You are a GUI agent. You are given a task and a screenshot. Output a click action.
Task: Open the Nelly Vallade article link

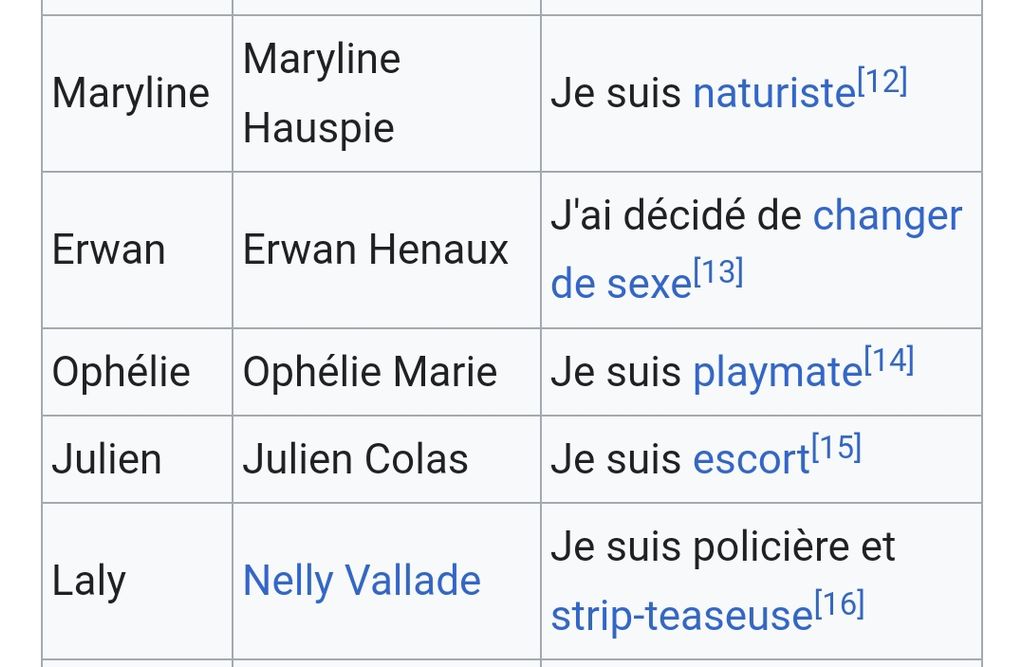point(362,581)
